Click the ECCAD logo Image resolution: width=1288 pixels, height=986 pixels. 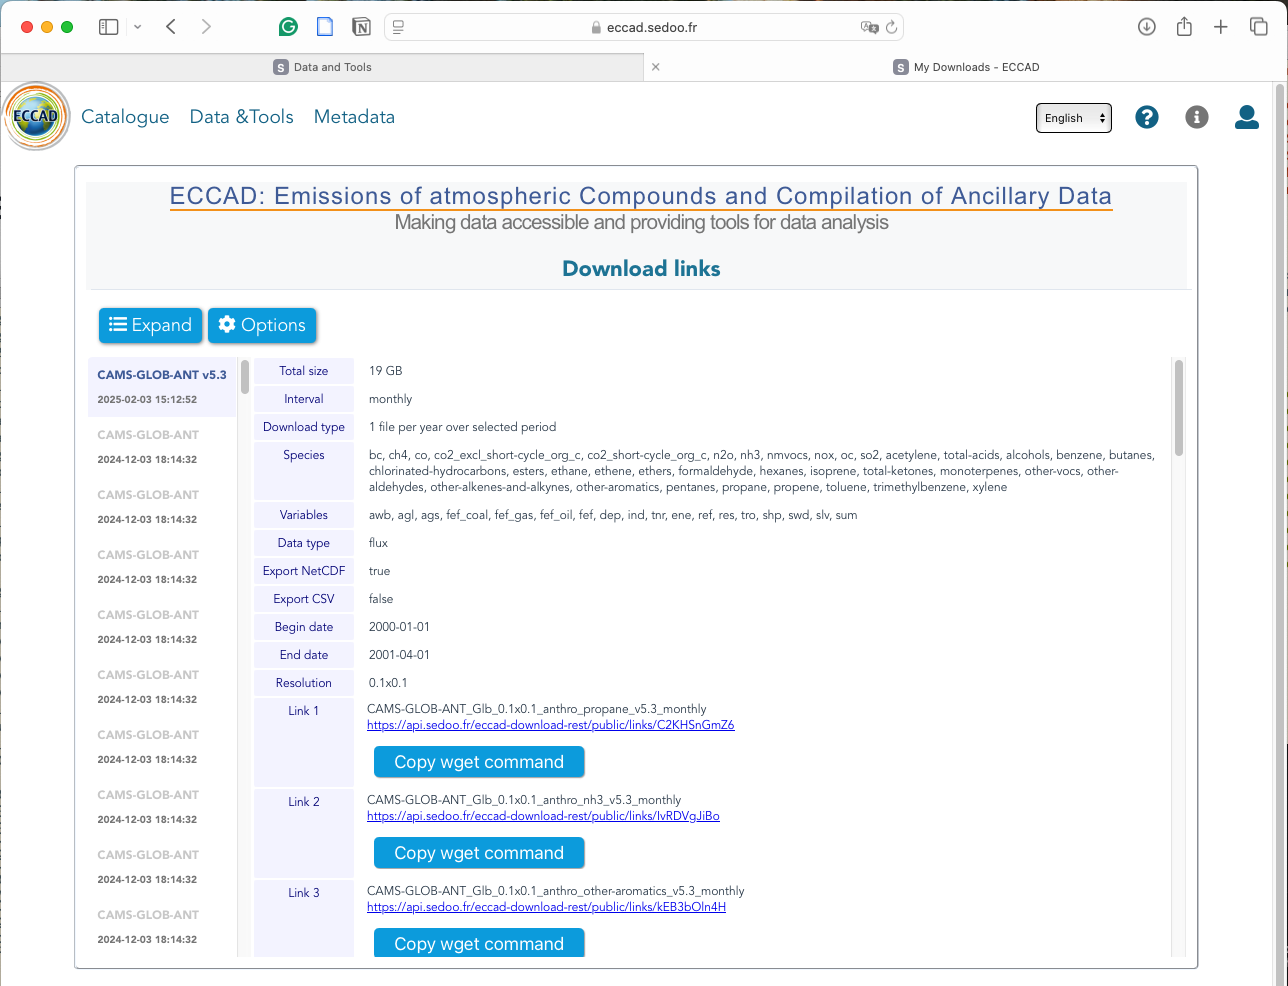click(37, 116)
